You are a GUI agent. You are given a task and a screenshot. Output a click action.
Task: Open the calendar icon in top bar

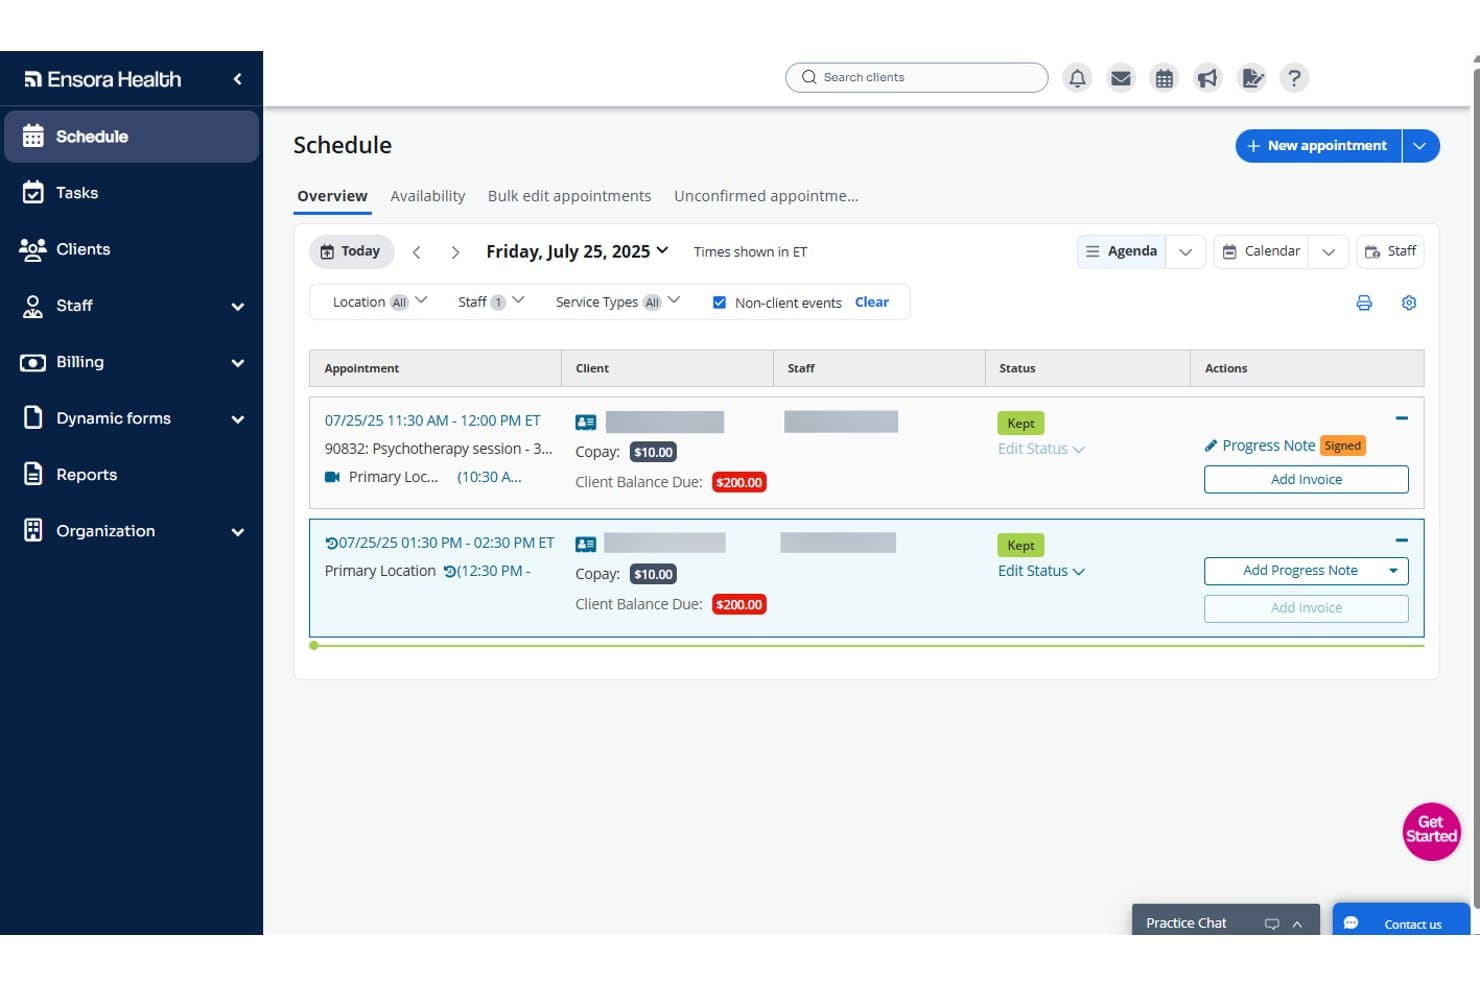point(1164,78)
